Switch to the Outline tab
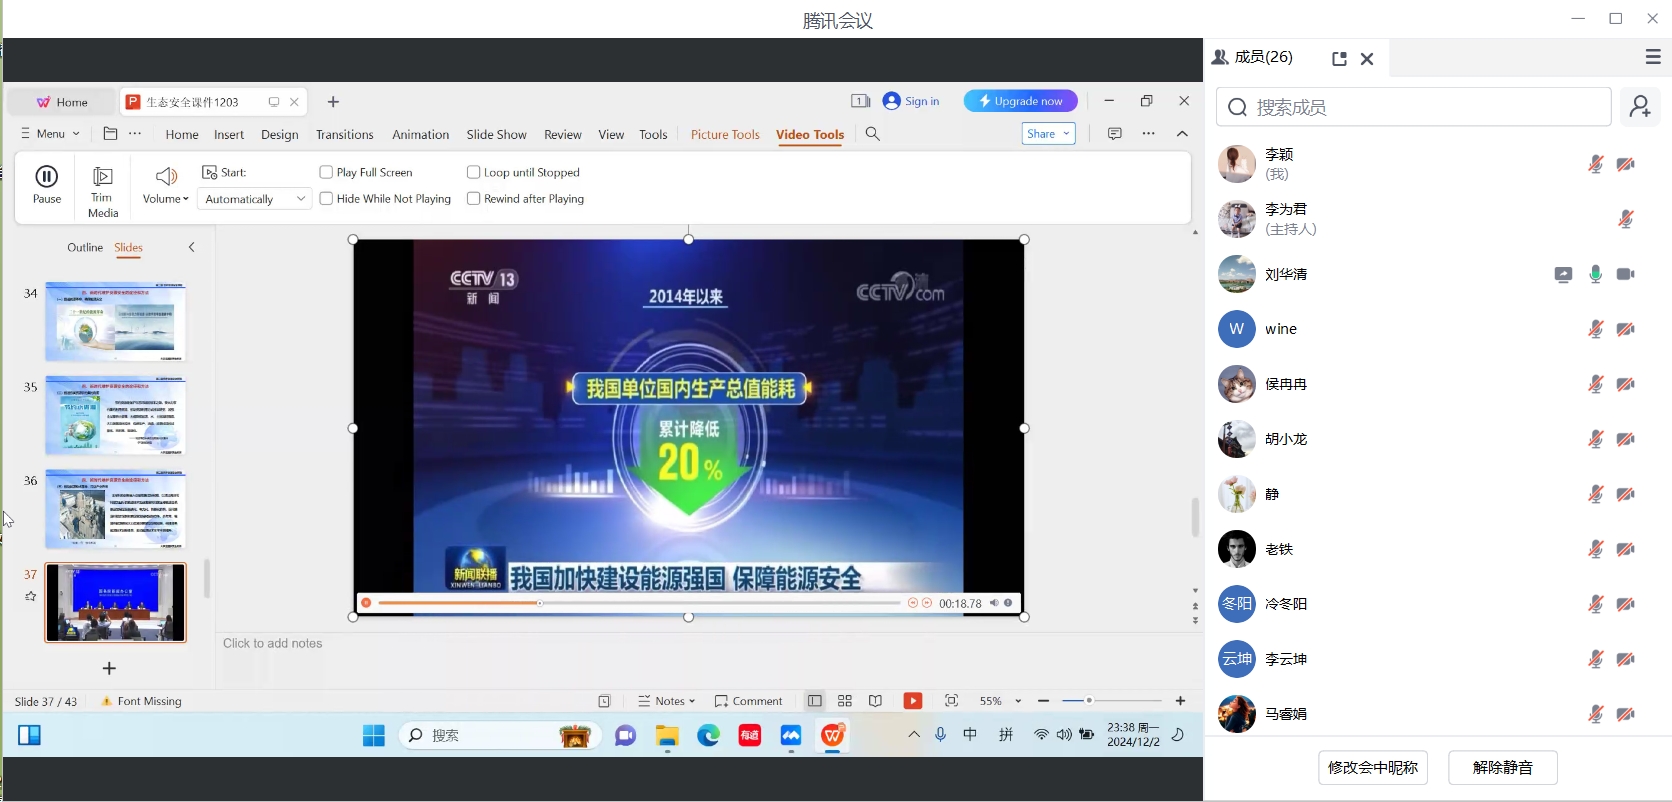The width and height of the screenshot is (1672, 802). tap(85, 247)
